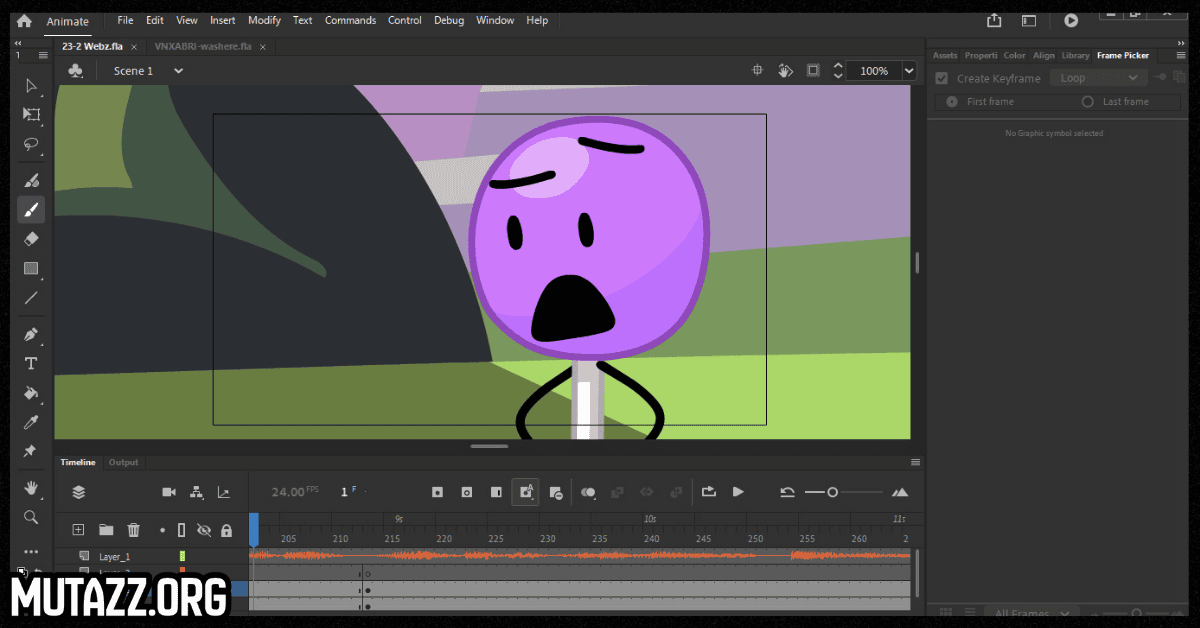This screenshot has height=628, width=1200.
Task: Select the Selection tool
Action: [31, 86]
